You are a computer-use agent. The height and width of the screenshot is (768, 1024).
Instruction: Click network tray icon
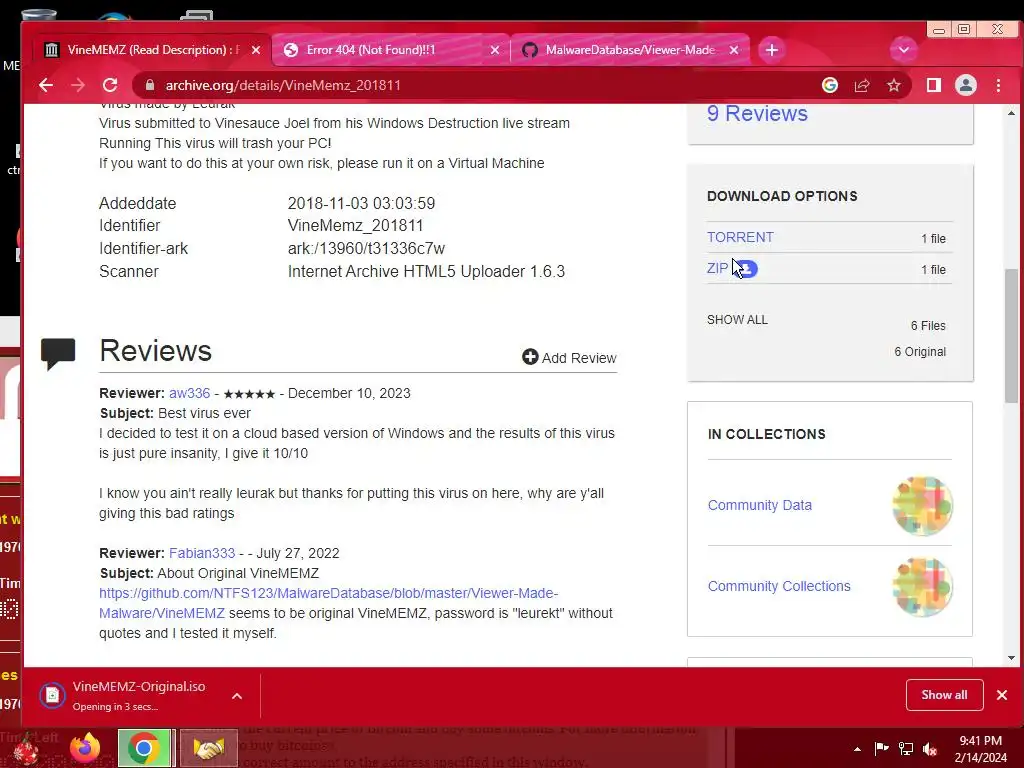pos(906,748)
